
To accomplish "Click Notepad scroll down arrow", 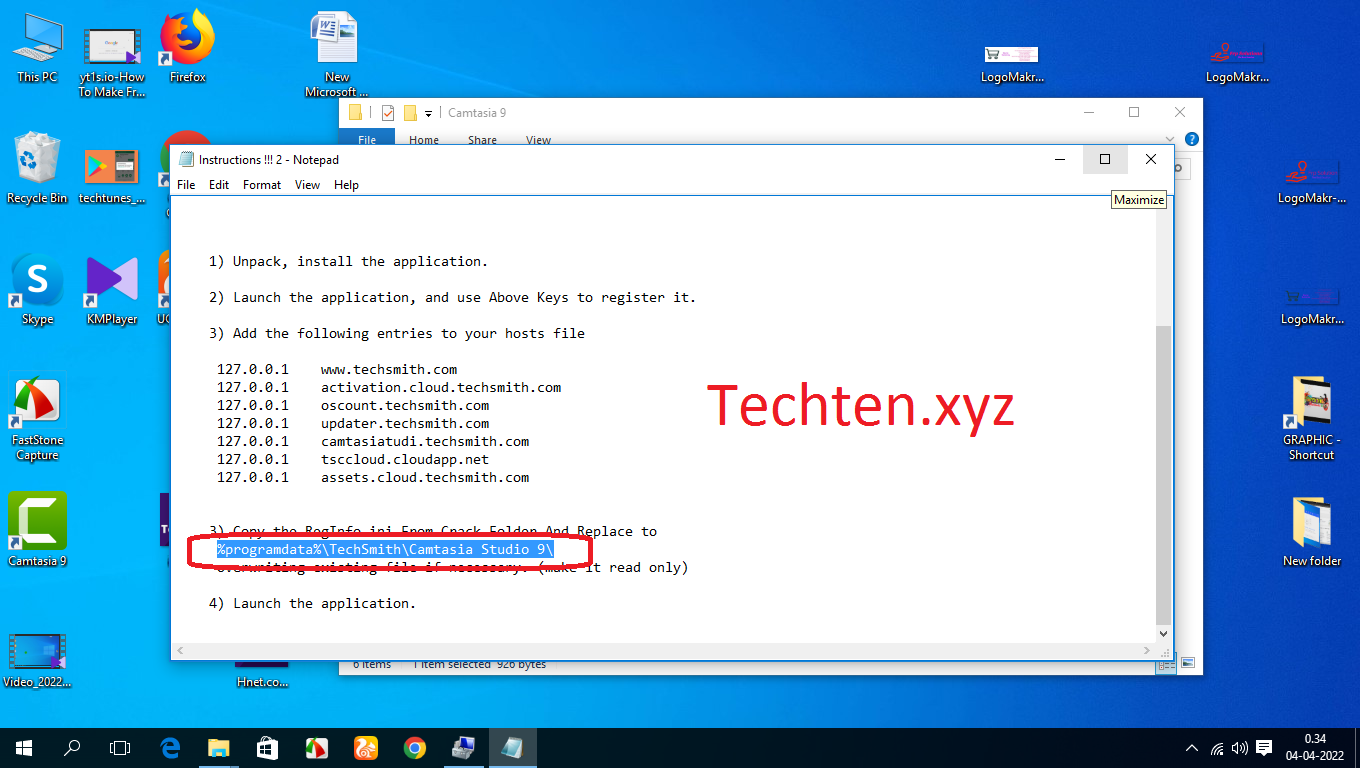I will pos(1163,633).
